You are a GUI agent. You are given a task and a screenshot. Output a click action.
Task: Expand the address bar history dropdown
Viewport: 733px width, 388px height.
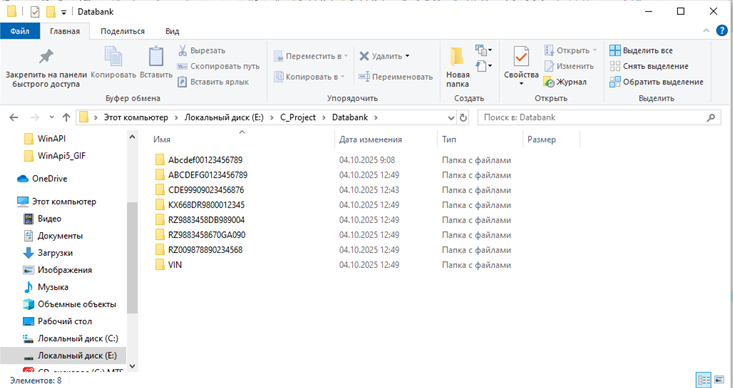(451, 118)
